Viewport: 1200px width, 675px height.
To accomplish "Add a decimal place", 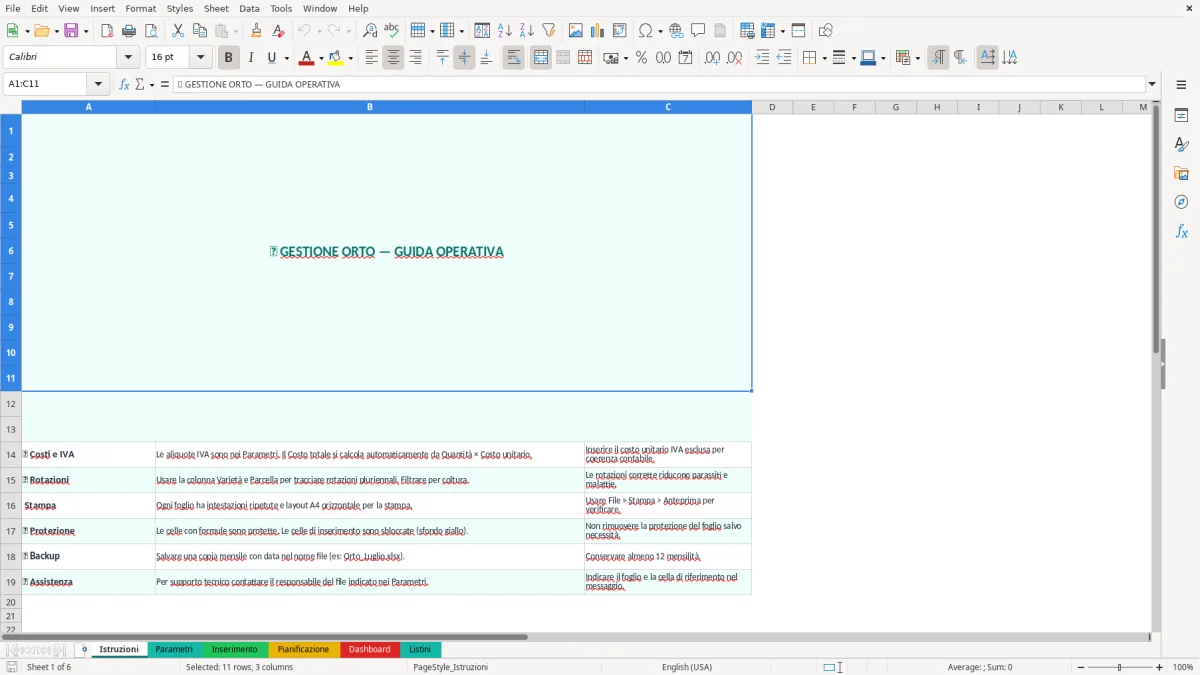I will tap(712, 58).
